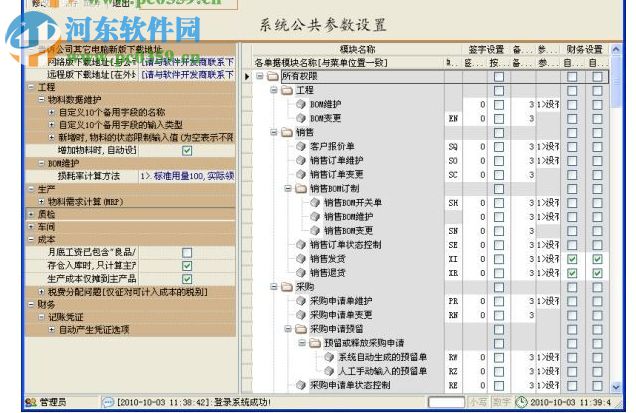636x413 pixels.
Task: Click the cube icon next to 人工手动输入的预留单
Action: pyautogui.click(x=329, y=371)
